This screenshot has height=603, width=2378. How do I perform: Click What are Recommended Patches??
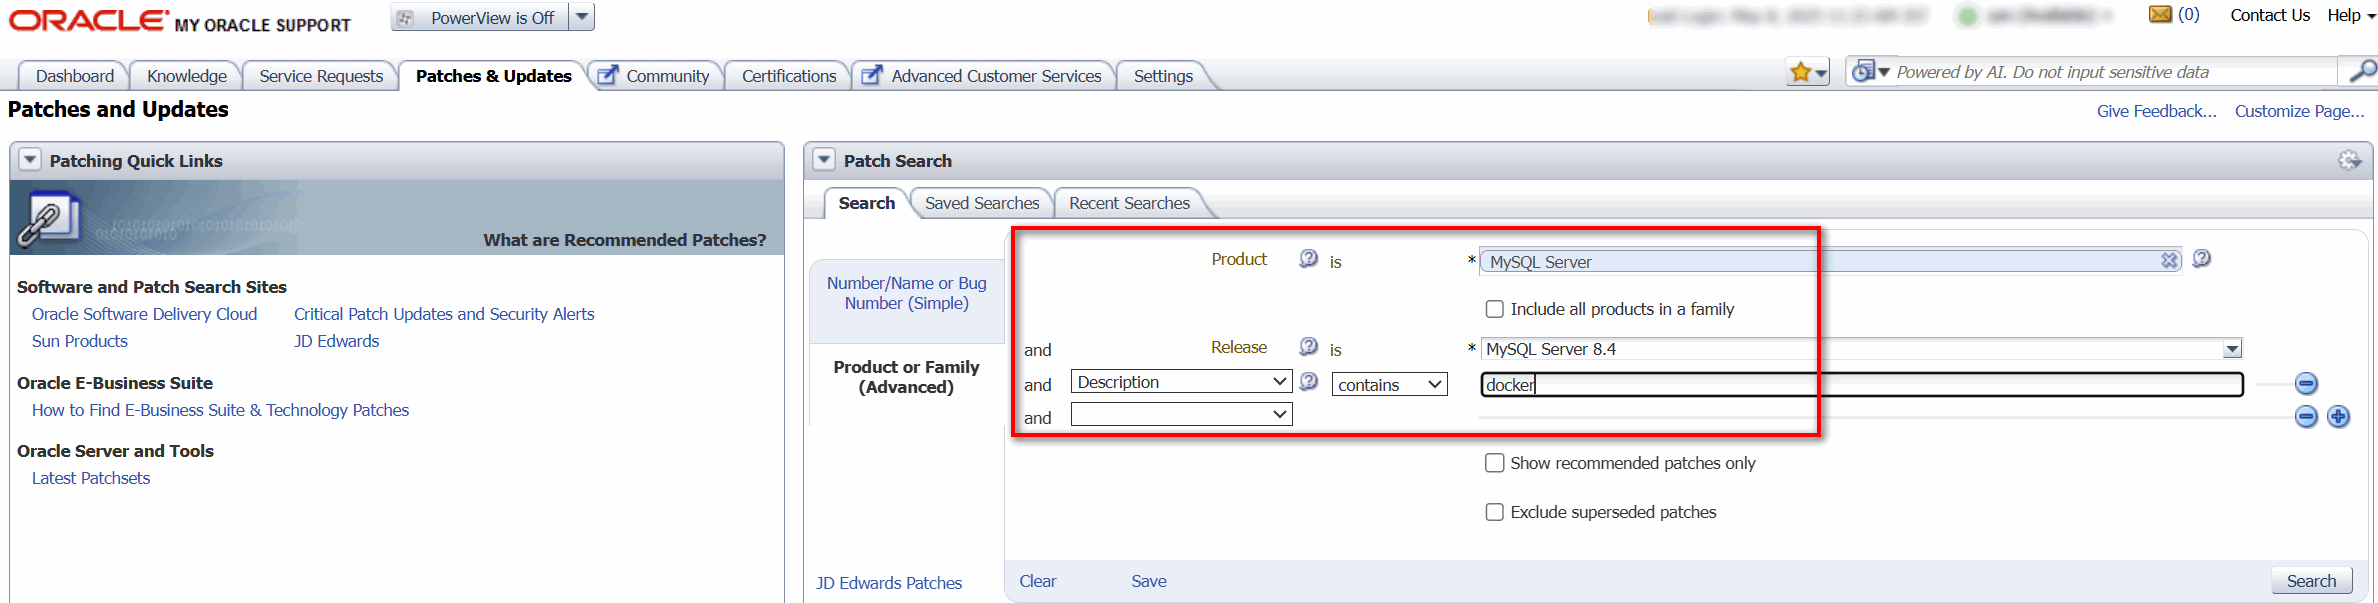(625, 240)
